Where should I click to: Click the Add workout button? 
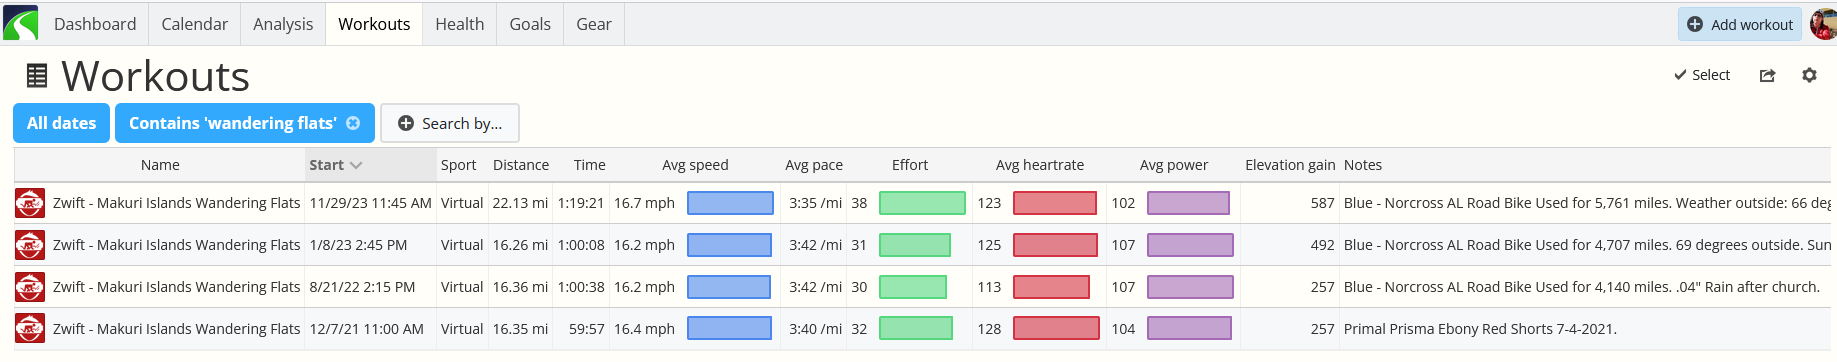(1740, 24)
